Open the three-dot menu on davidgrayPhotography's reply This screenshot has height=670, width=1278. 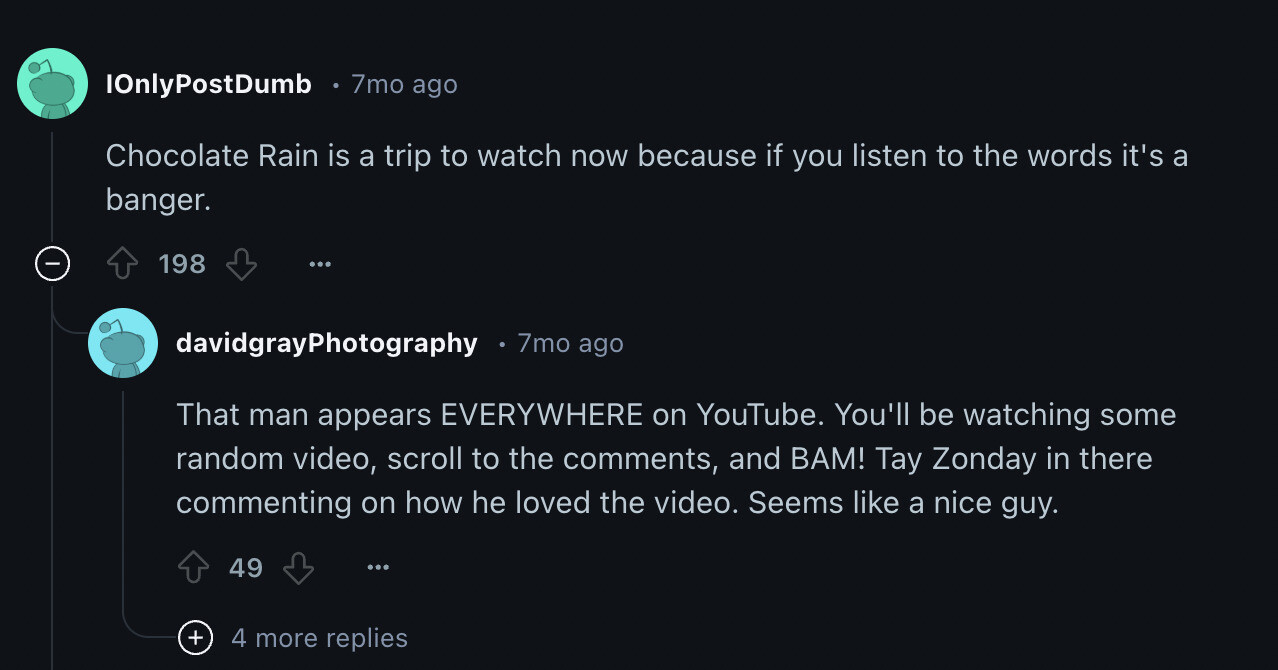377,569
